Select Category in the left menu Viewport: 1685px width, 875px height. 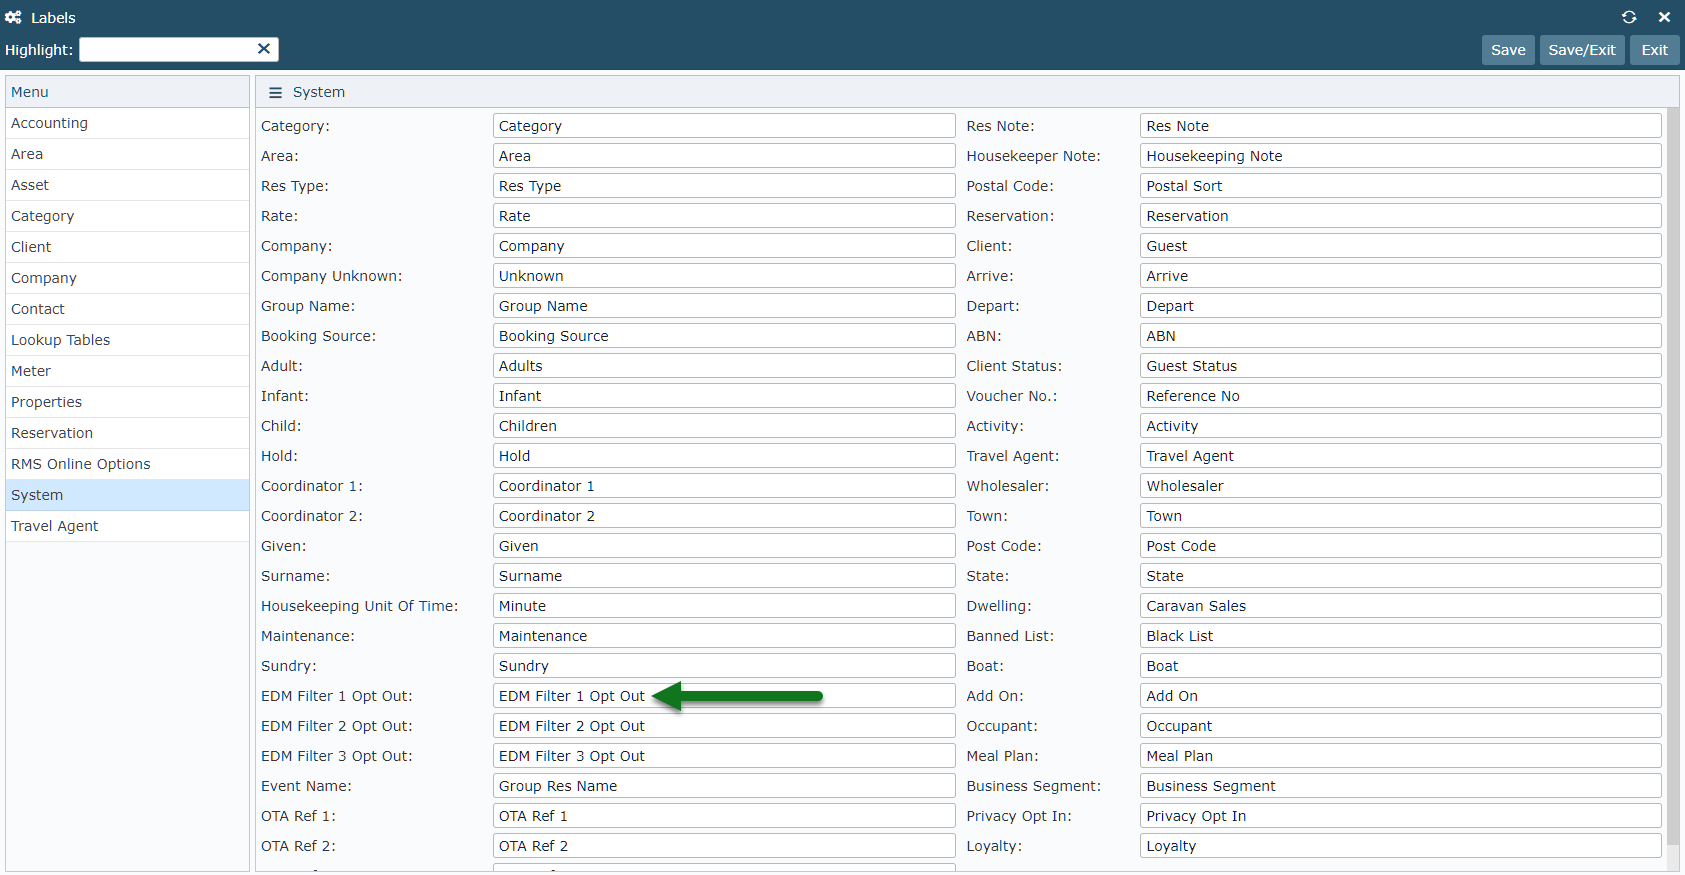127,216
